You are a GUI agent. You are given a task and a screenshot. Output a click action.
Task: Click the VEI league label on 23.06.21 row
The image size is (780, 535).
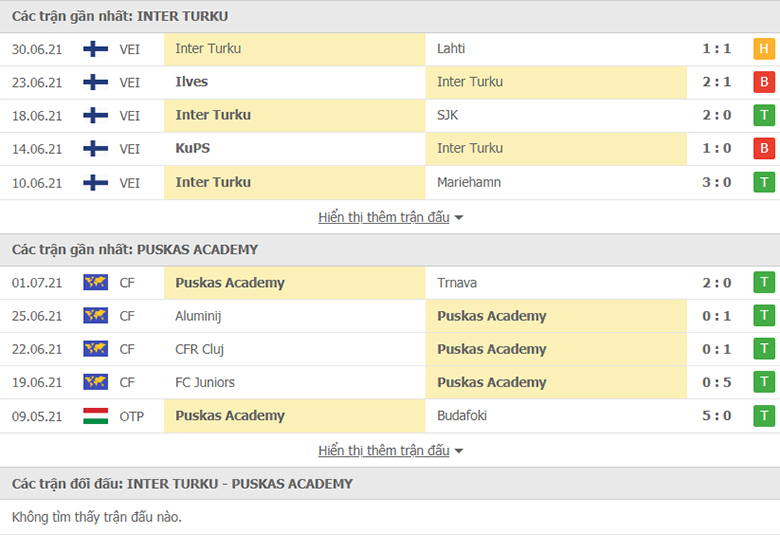tap(129, 82)
